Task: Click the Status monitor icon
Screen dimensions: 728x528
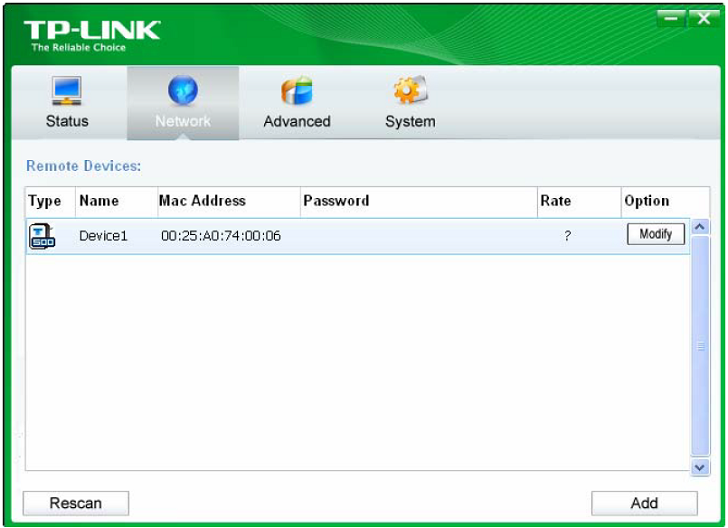Action: click(66, 91)
